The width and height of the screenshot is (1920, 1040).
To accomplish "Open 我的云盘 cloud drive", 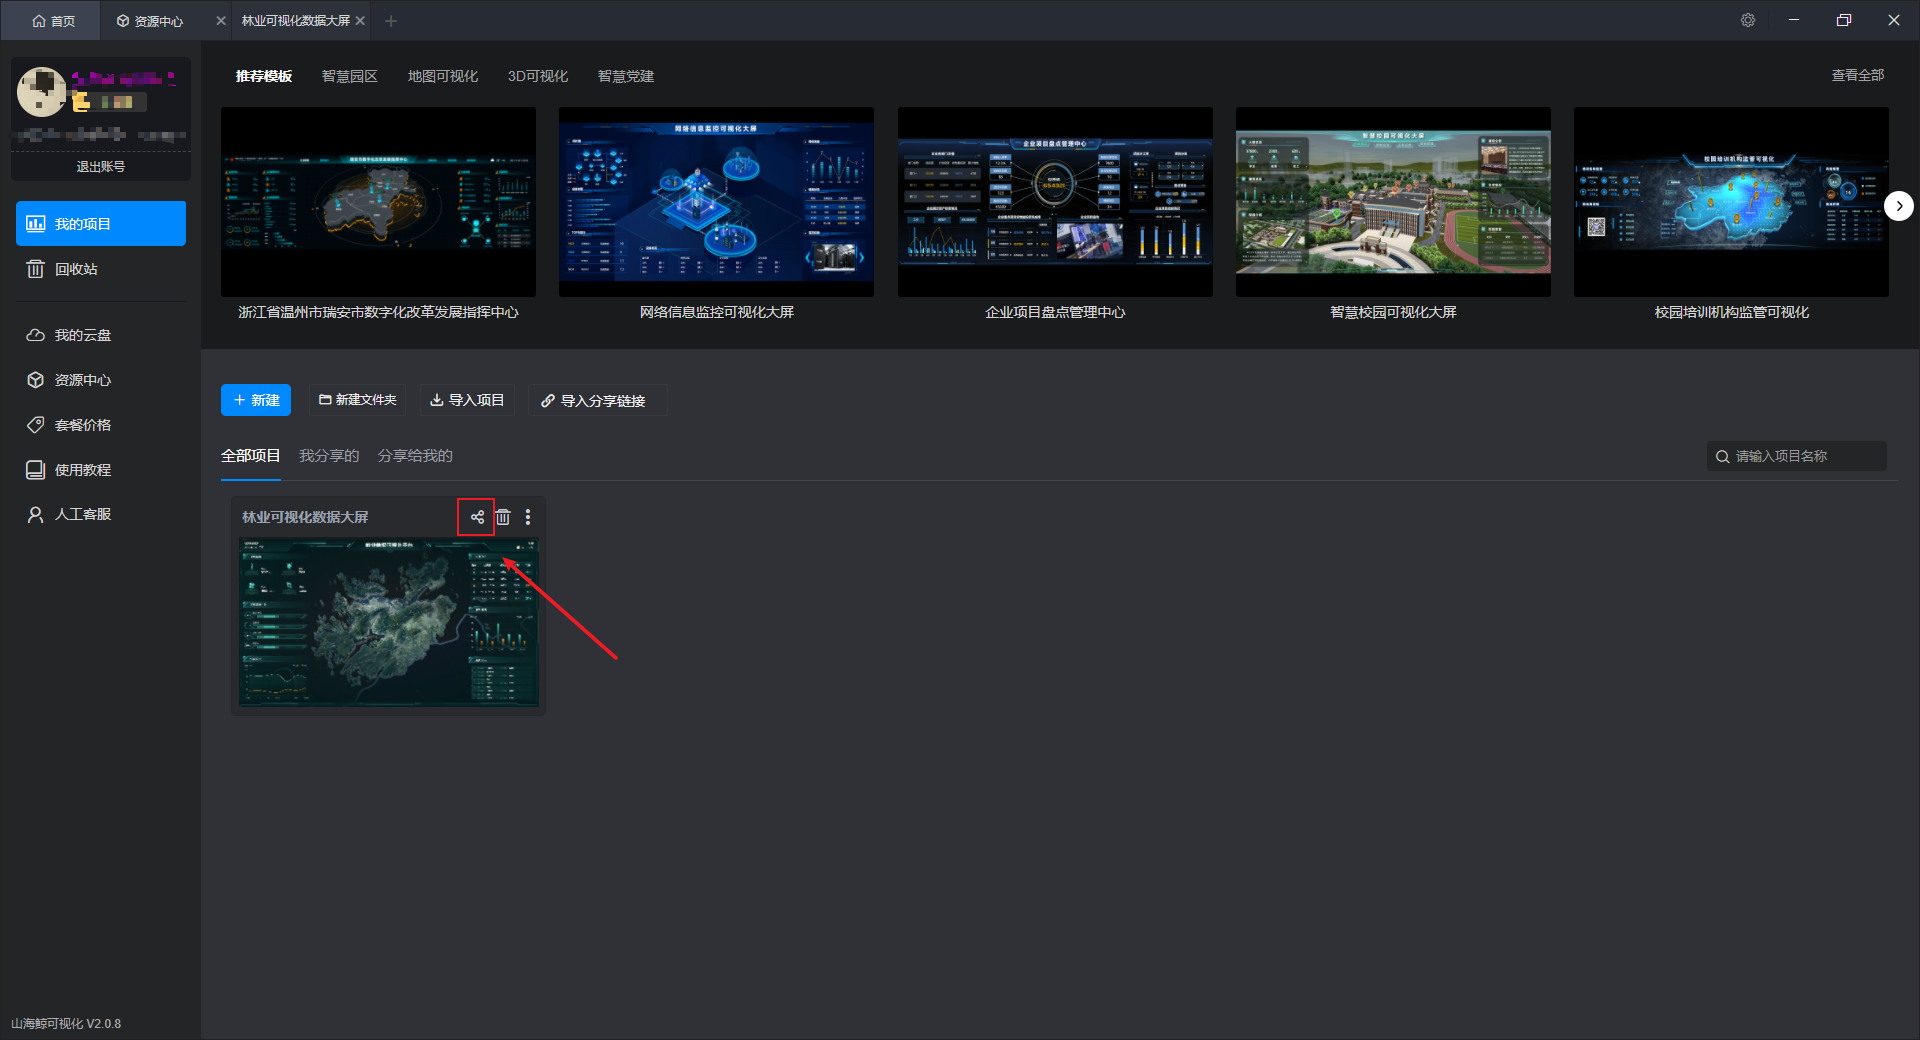I will (101, 335).
